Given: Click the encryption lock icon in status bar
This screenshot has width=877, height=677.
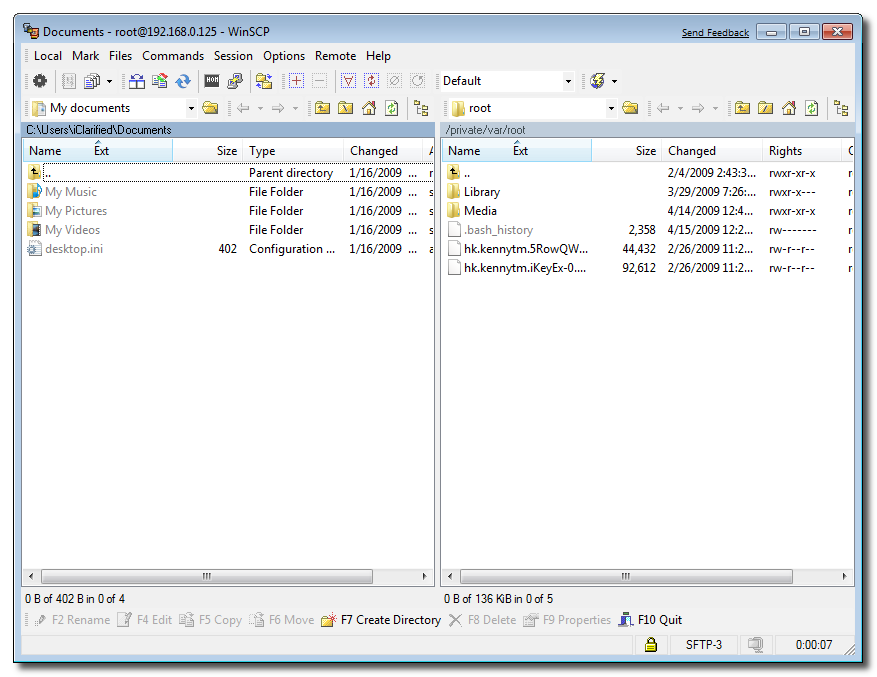Looking at the screenshot, I should pyautogui.click(x=650, y=645).
